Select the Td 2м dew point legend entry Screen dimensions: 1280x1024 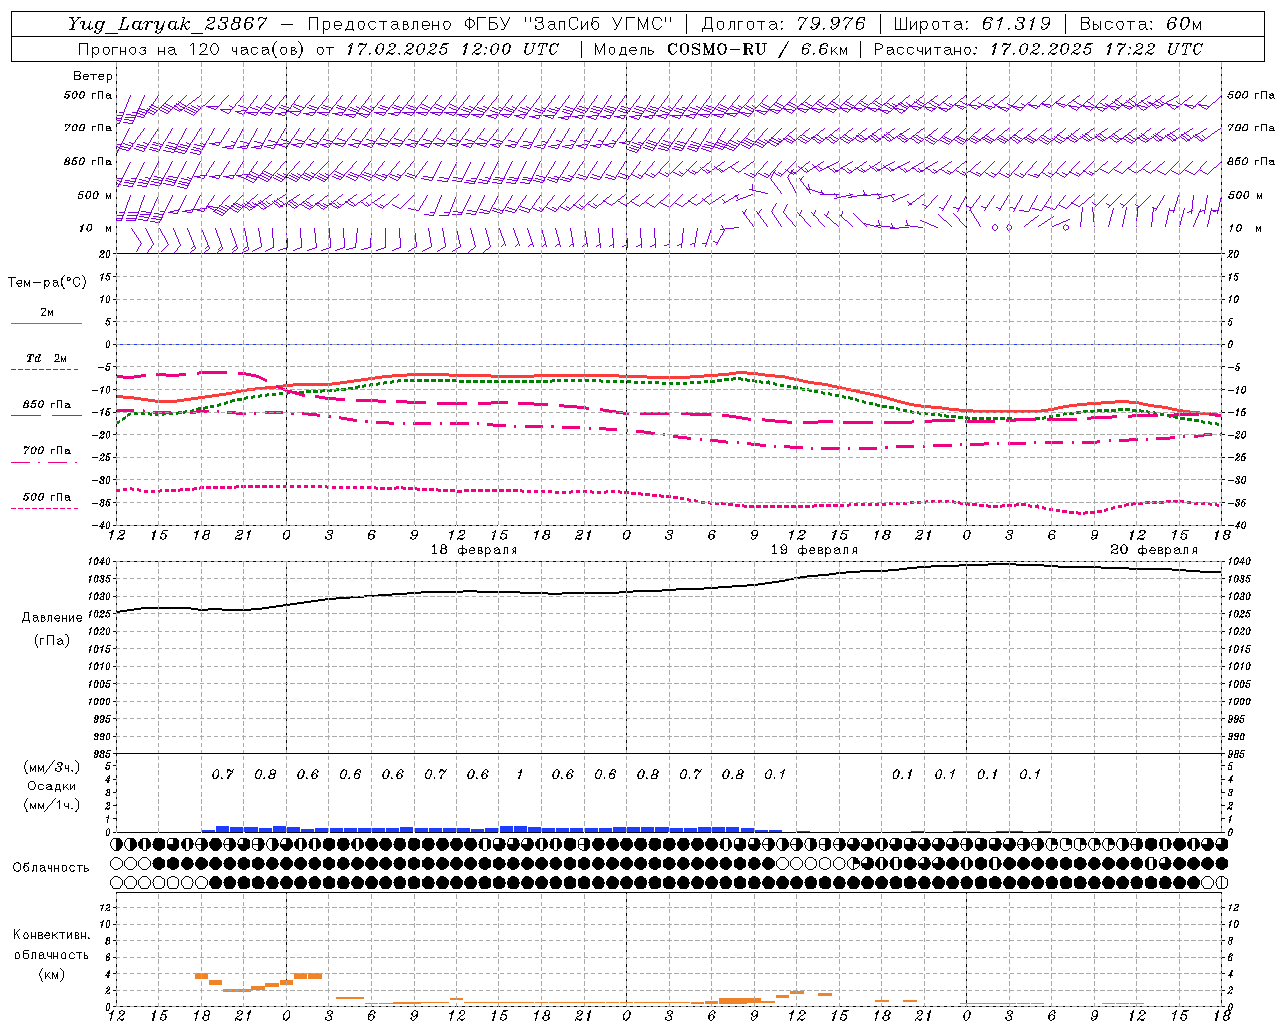(x=46, y=361)
